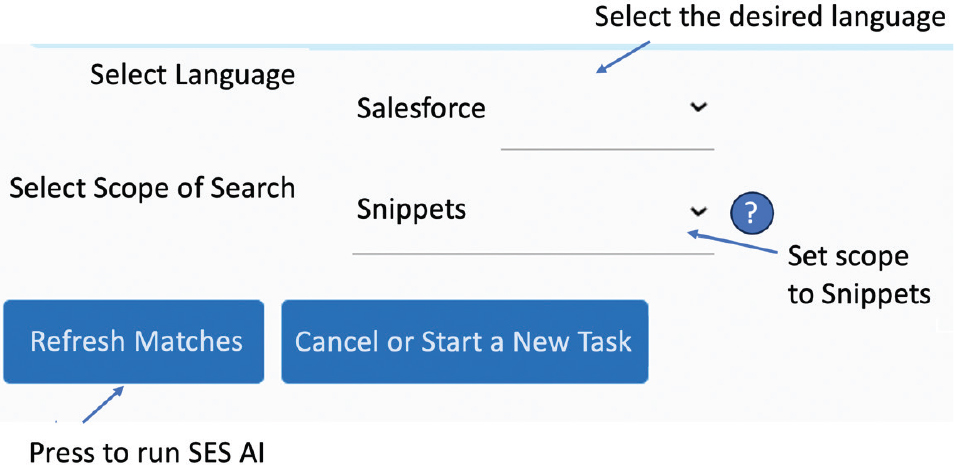954x465 pixels.
Task: Click the arrow pointing at the language dropdown
Action: click(623, 57)
